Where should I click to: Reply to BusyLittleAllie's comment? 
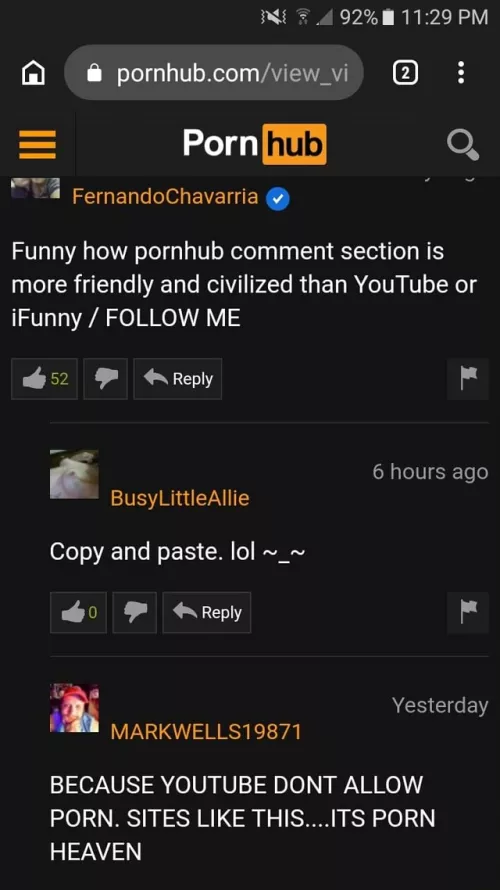[x=207, y=612]
